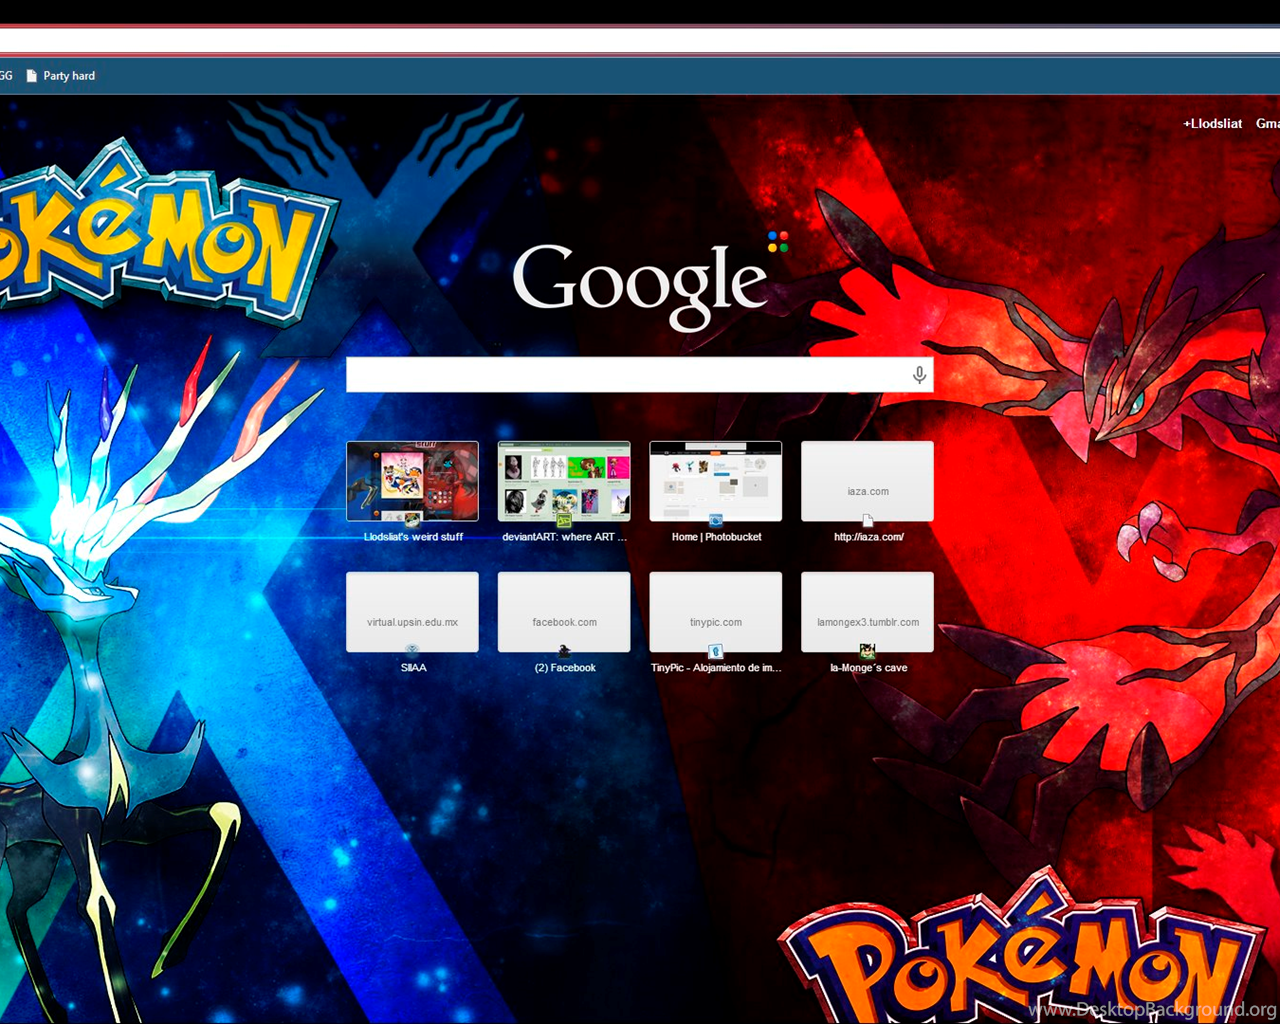
Task: Open the Gmail link at top right
Action: point(1267,124)
